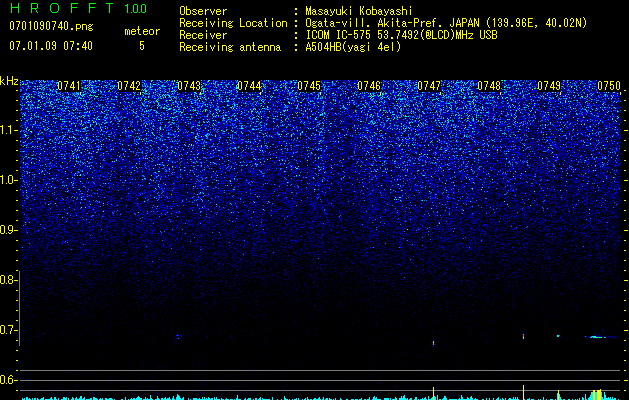The width and height of the screenshot is (629, 400).
Task: Click time marker 0746
Action: pos(369,86)
